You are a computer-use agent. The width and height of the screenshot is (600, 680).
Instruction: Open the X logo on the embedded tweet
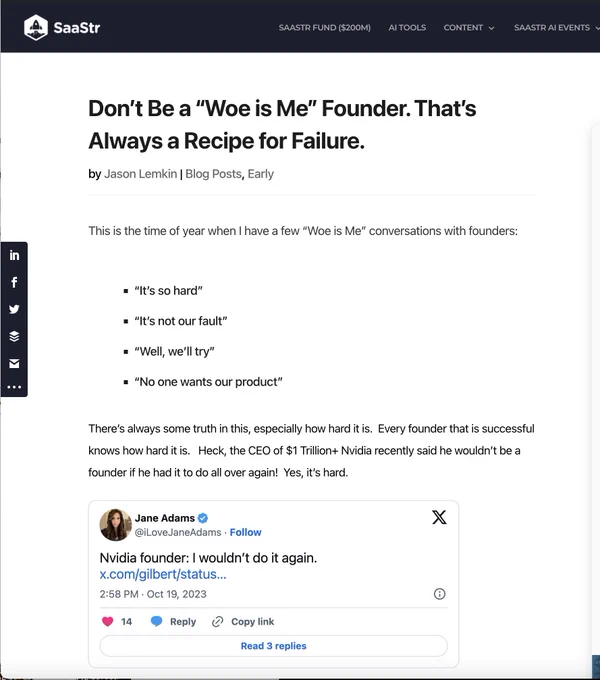point(438,517)
